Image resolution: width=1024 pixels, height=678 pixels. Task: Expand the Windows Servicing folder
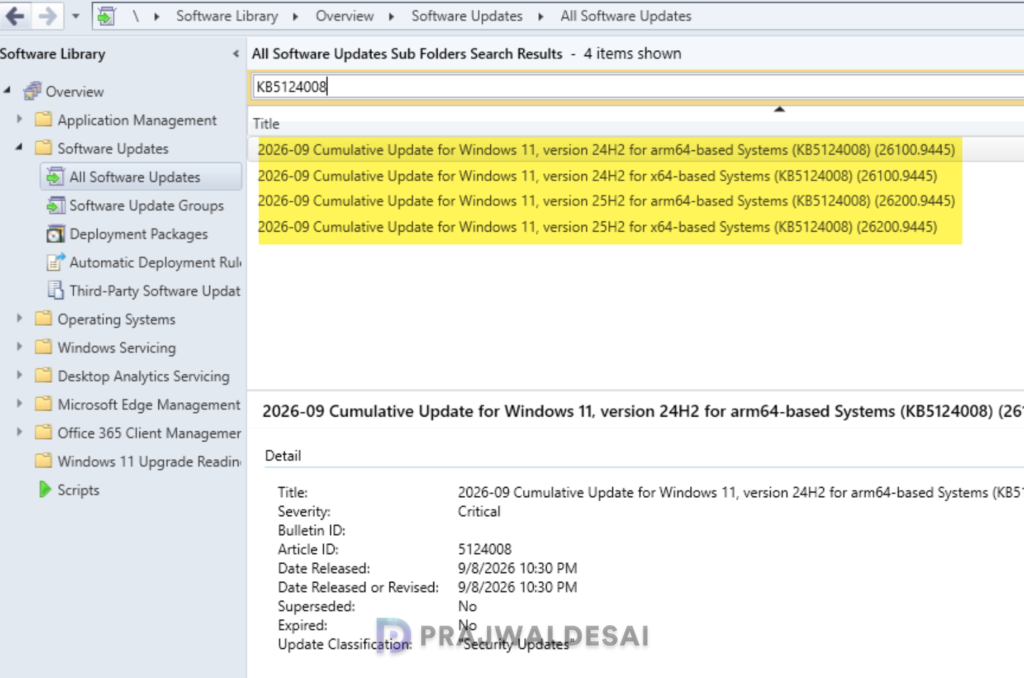(x=20, y=347)
